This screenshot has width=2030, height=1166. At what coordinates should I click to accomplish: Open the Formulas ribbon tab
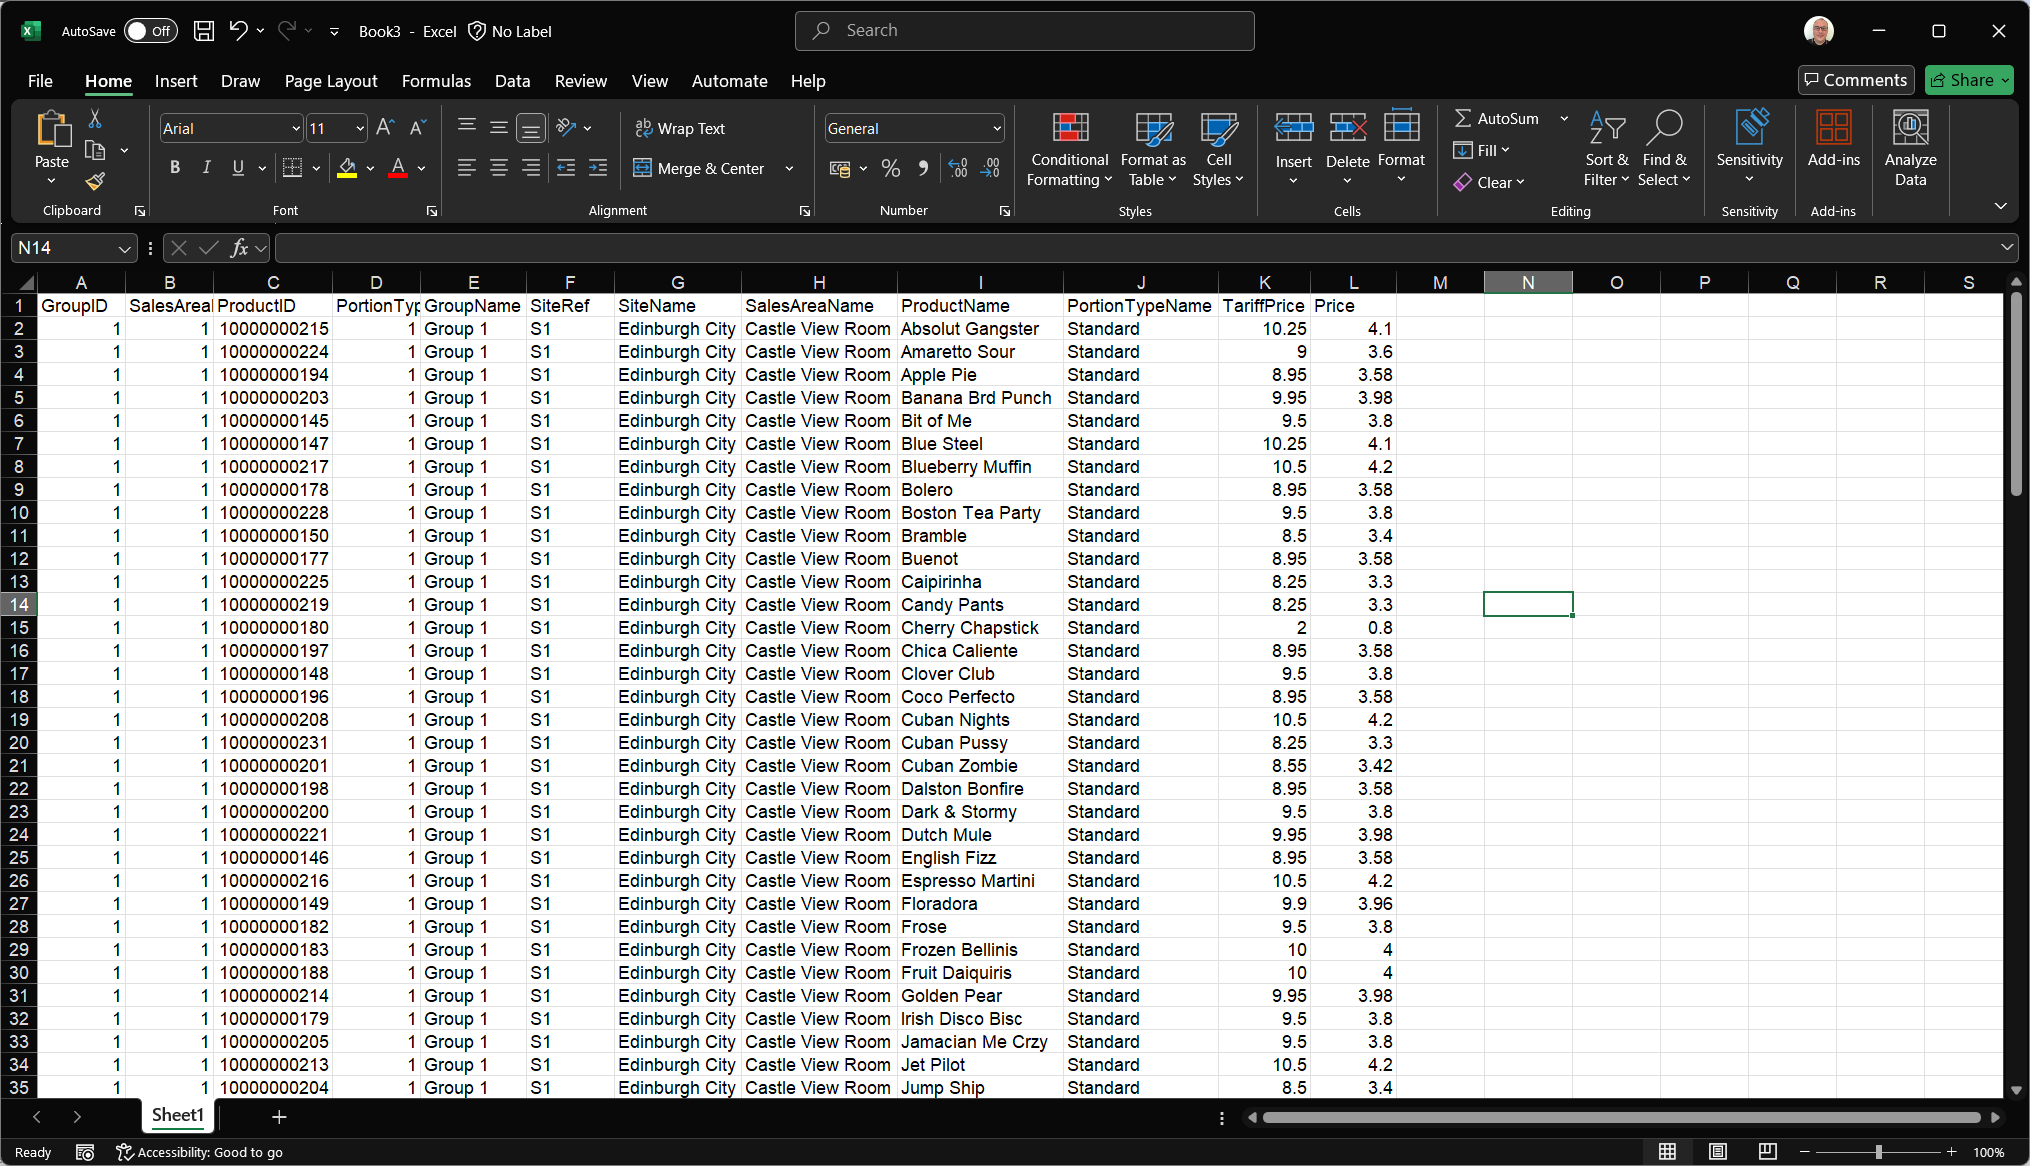click(x=436, y=81)
